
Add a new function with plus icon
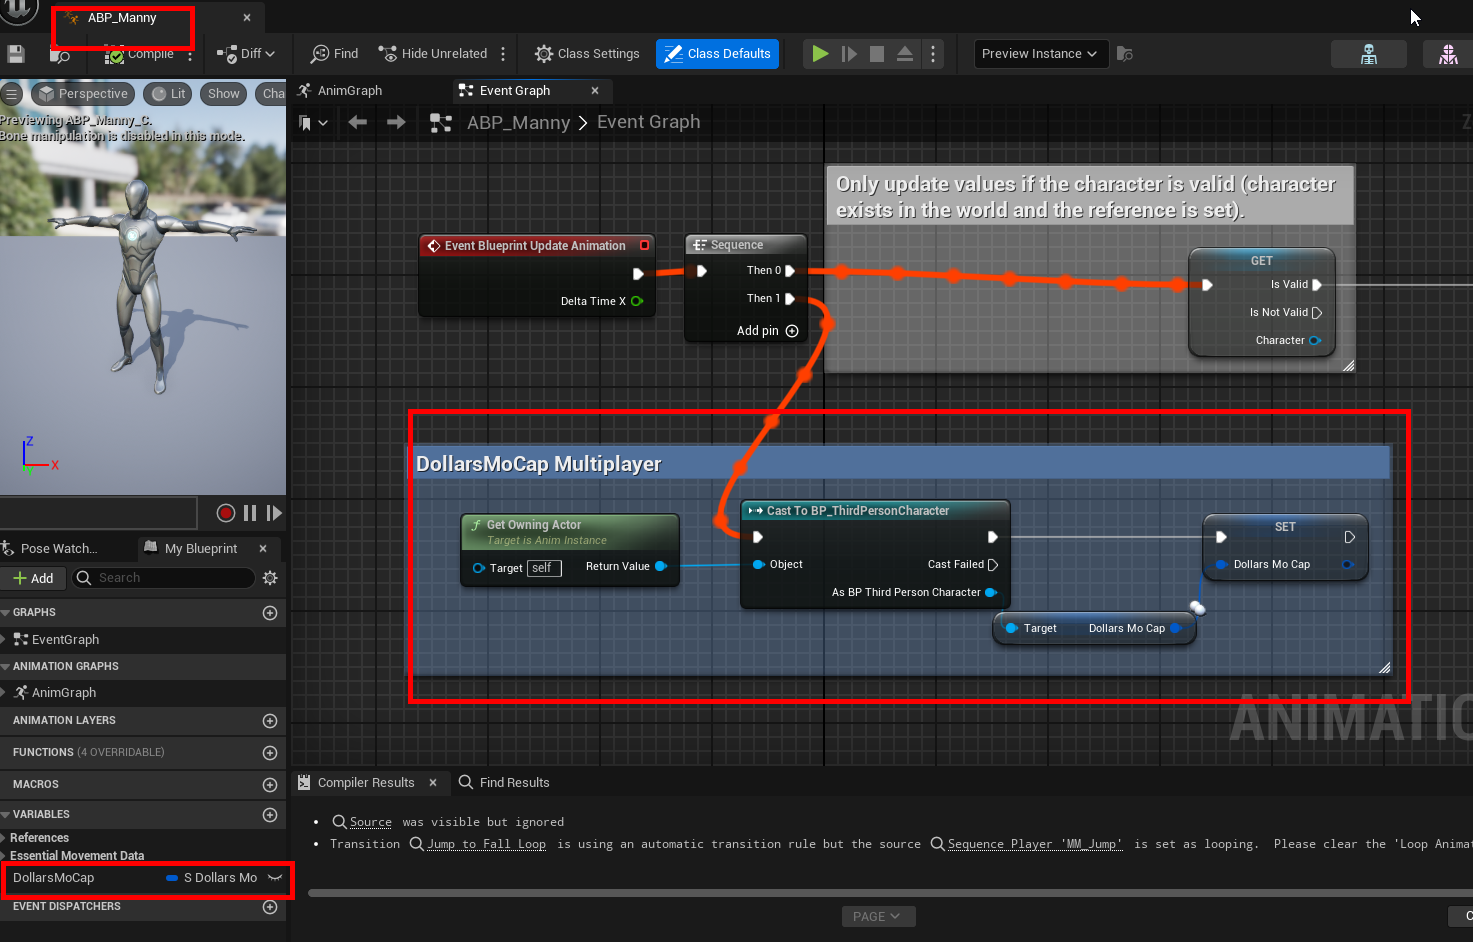(x=270, y=753)
